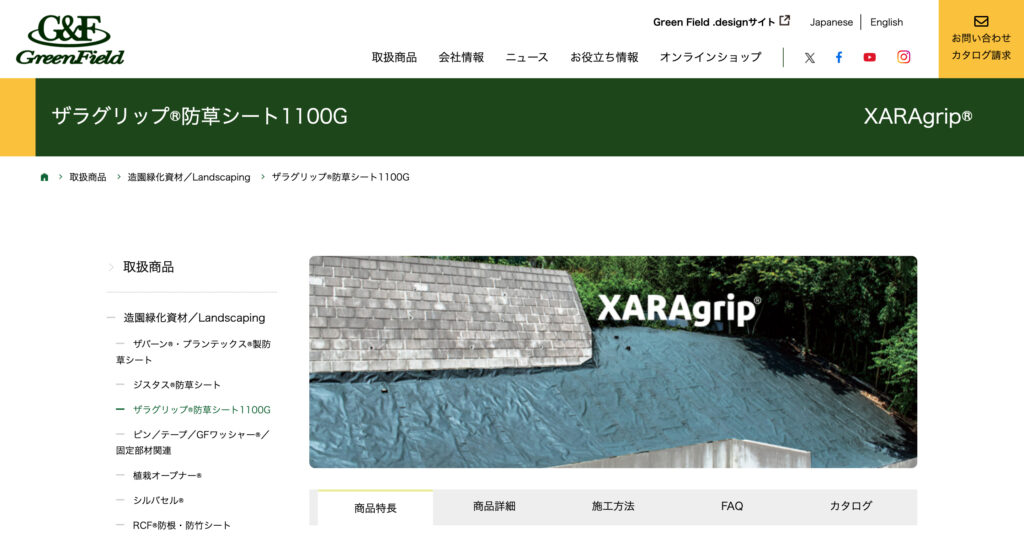Click お問い合わせ カタログ請求 button
The width and height of the screenshot is (1024, 536).
[981, 39]
